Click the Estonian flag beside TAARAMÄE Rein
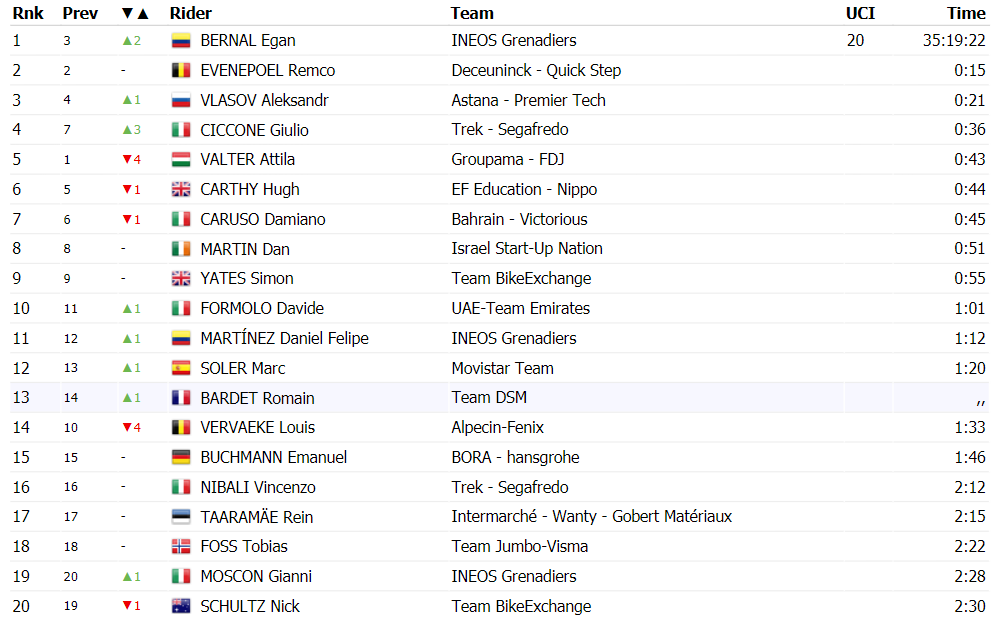 (181, 516)
